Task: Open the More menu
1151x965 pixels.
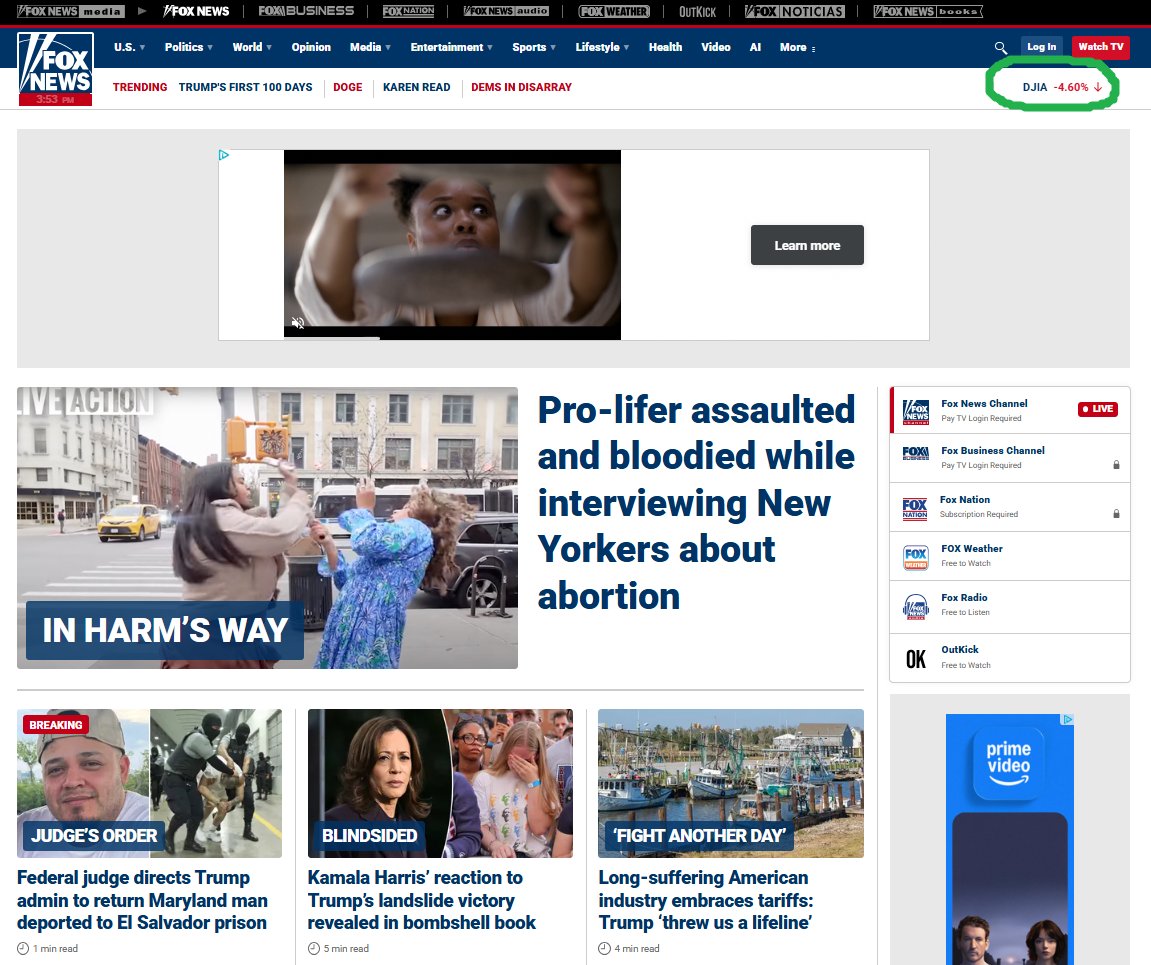Action: coord(797,47)
